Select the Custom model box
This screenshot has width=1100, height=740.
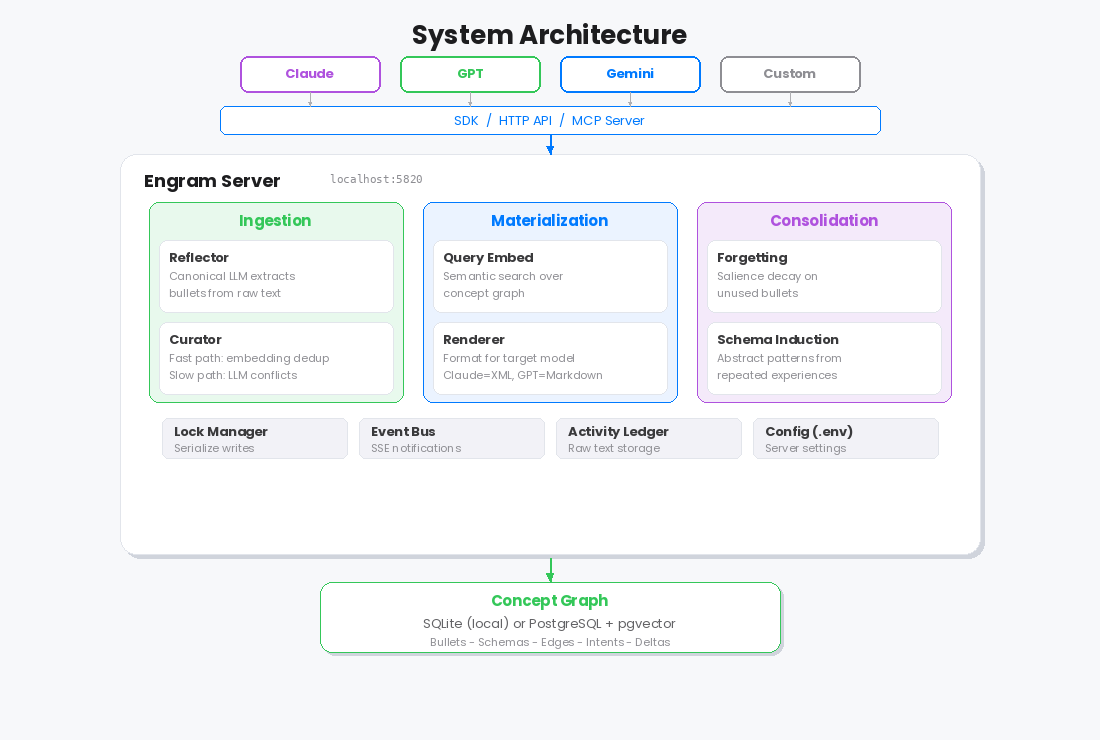click(x=790, y=74)
